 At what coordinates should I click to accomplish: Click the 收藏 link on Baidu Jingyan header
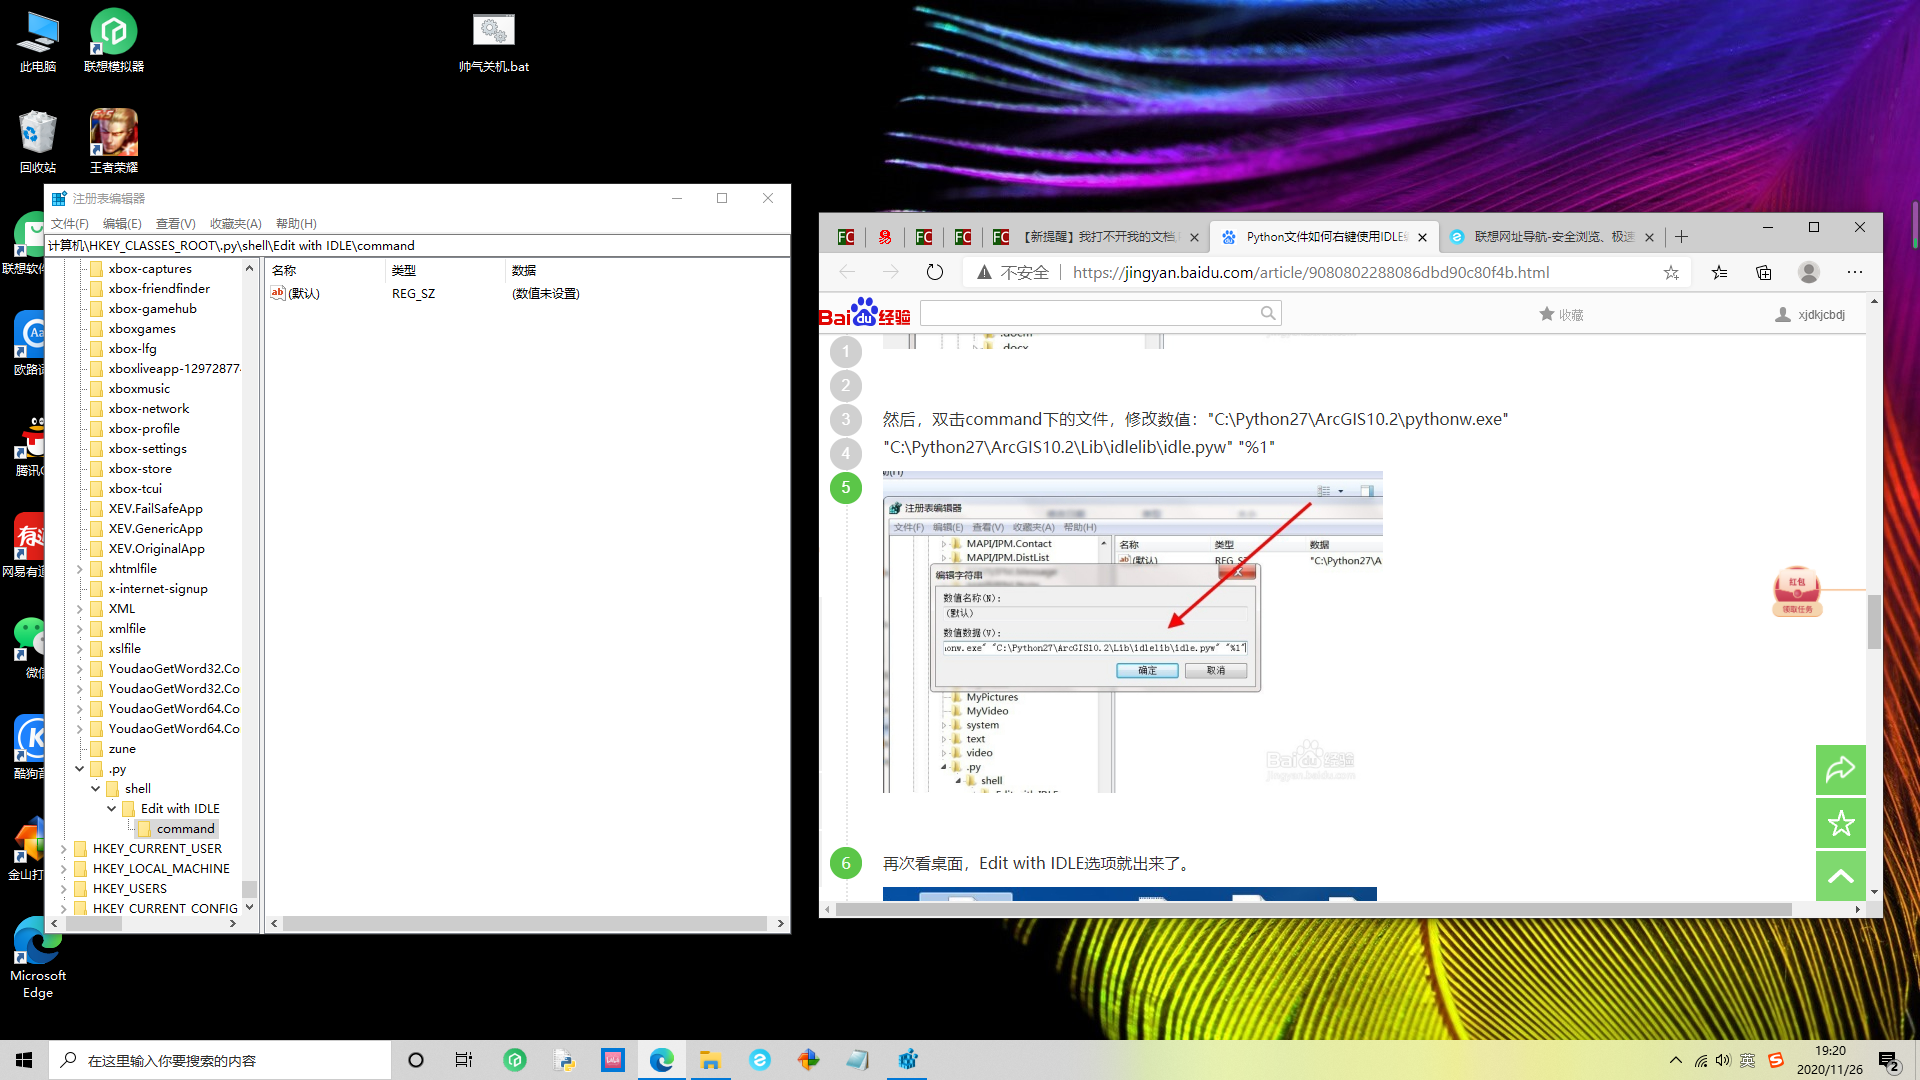(x=1561, y=314)
